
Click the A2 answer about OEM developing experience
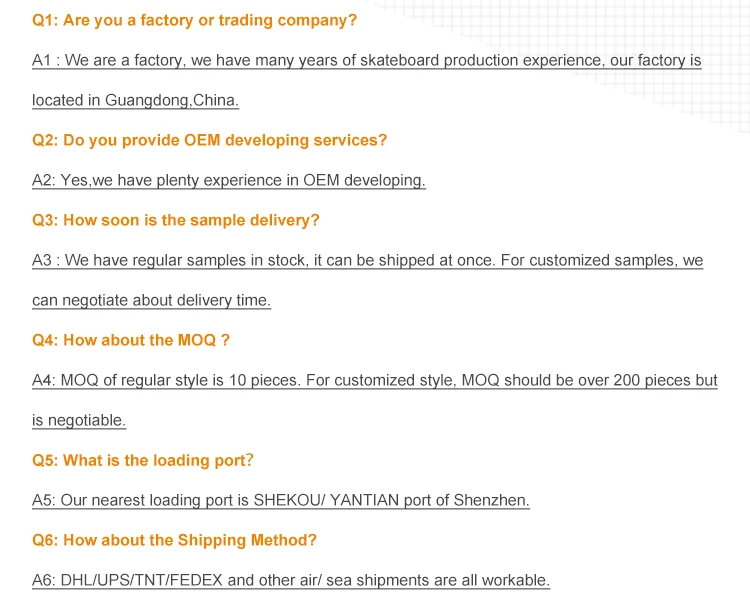pyautogui.click(x=228, y=180)
